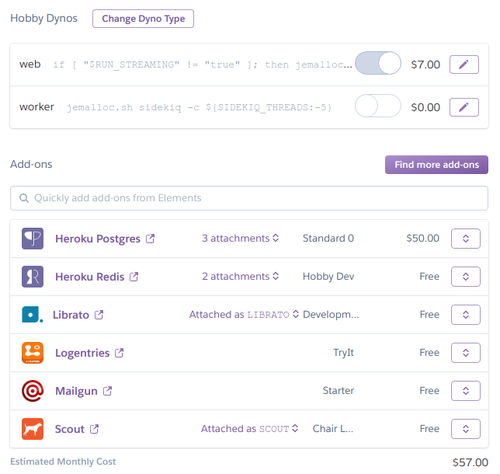Click the edit pencil for web dyno
Image resolution: width=500 pixels, height=474 pixels.
pyautogui.click(x=464, y=64)
